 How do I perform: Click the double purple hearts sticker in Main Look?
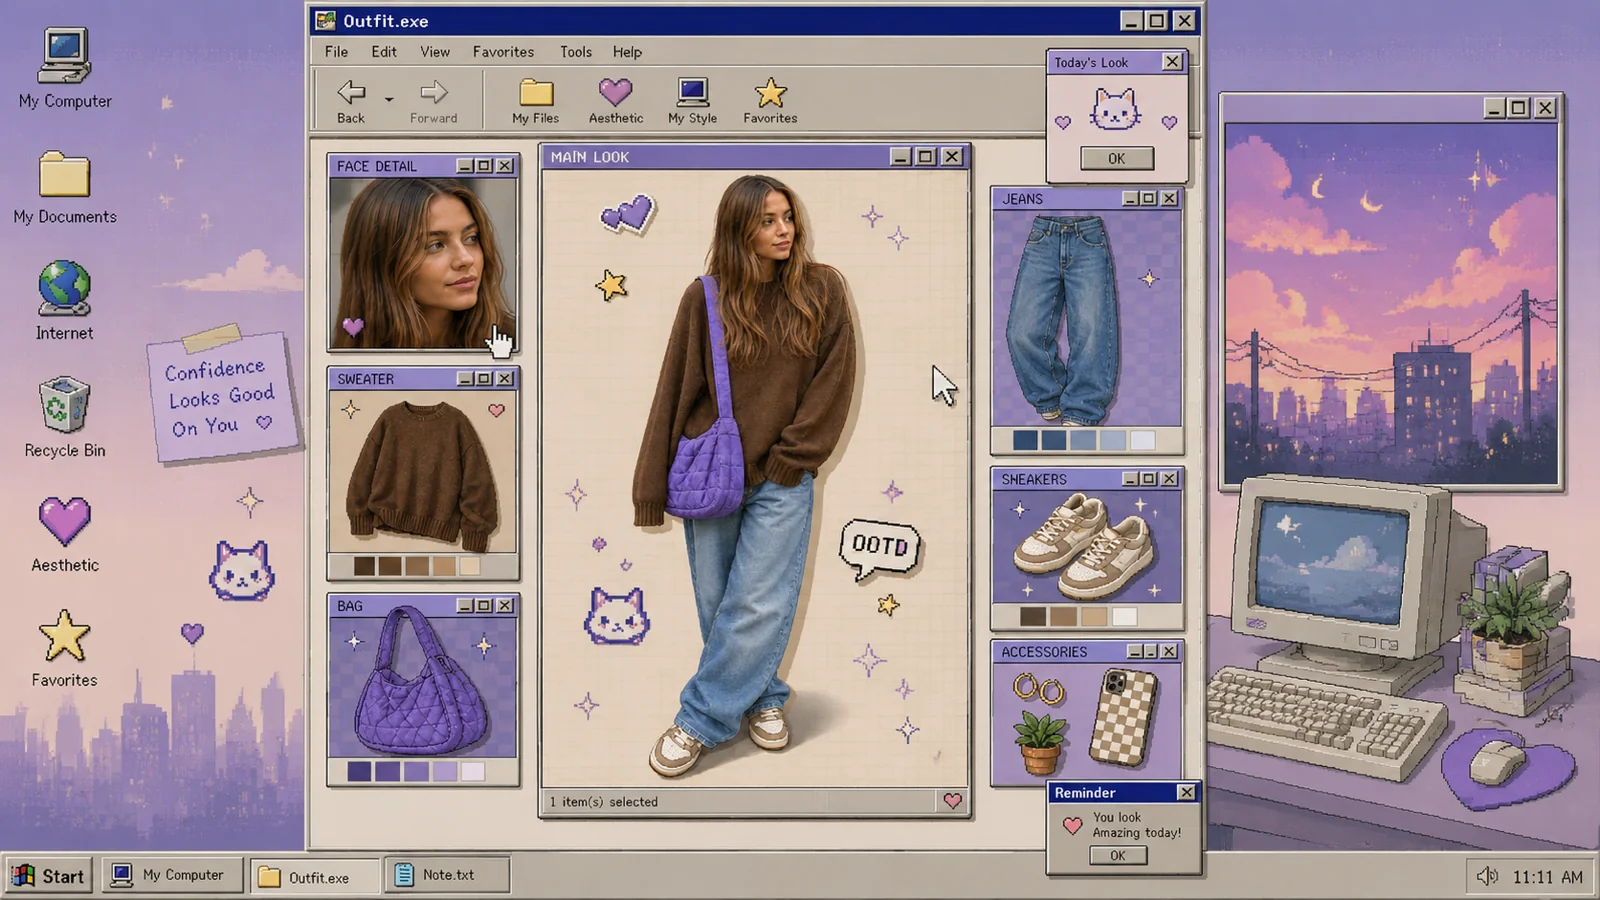click(627, 213)
